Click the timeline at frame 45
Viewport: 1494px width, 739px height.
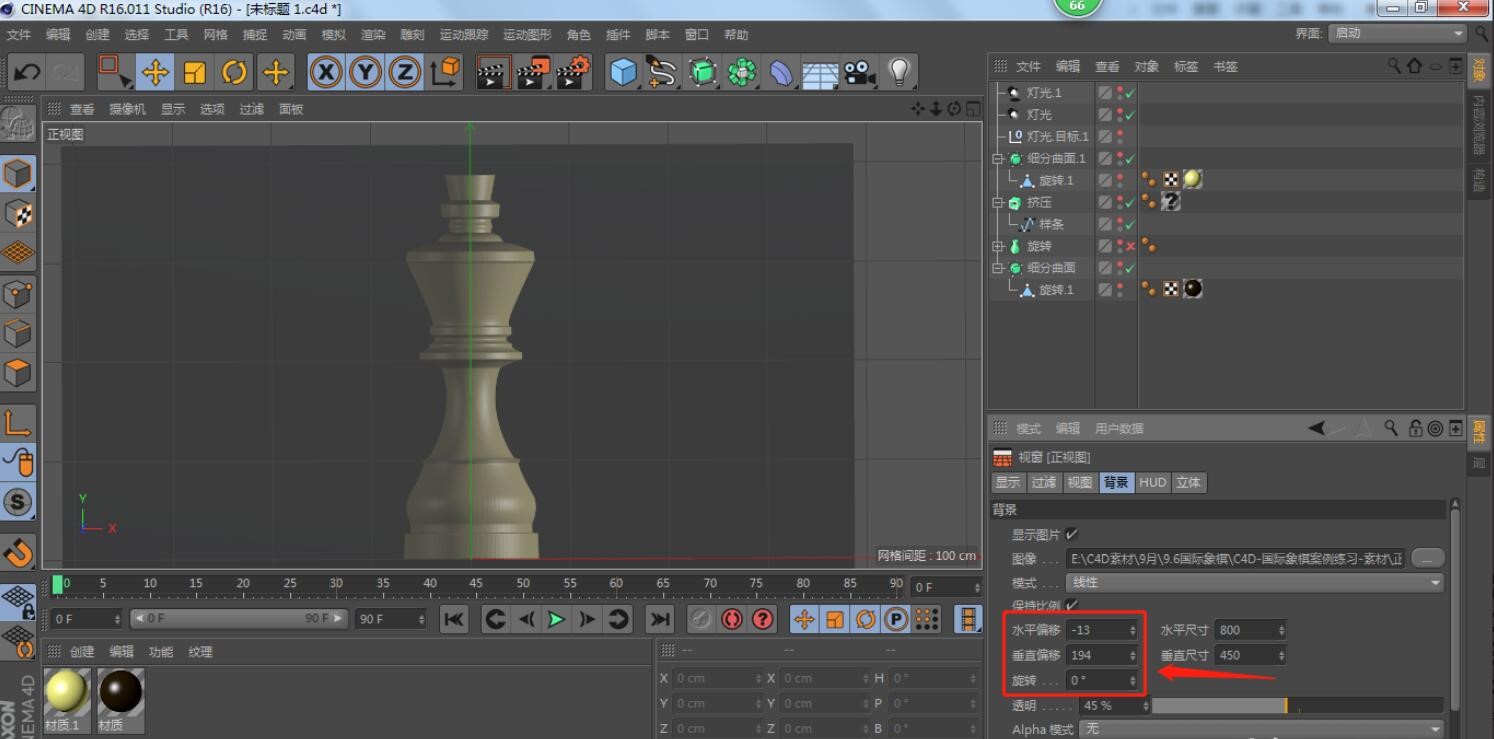tap(476, 584)
